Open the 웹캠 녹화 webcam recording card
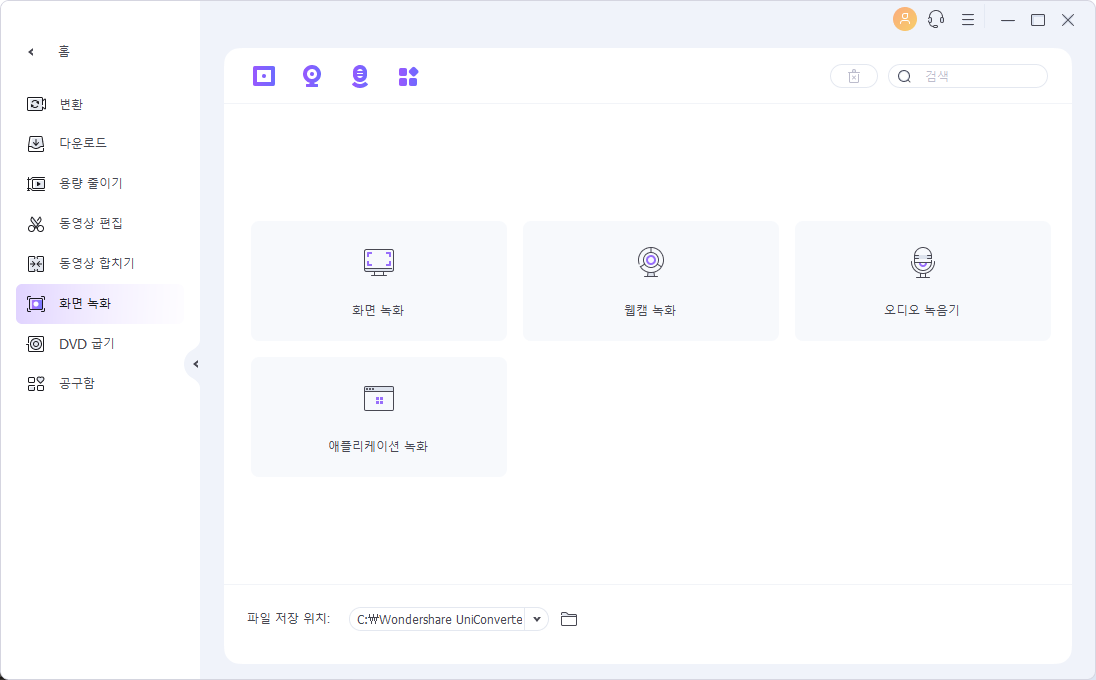This screenshot has width=1096, height=680. click(651, 281)
